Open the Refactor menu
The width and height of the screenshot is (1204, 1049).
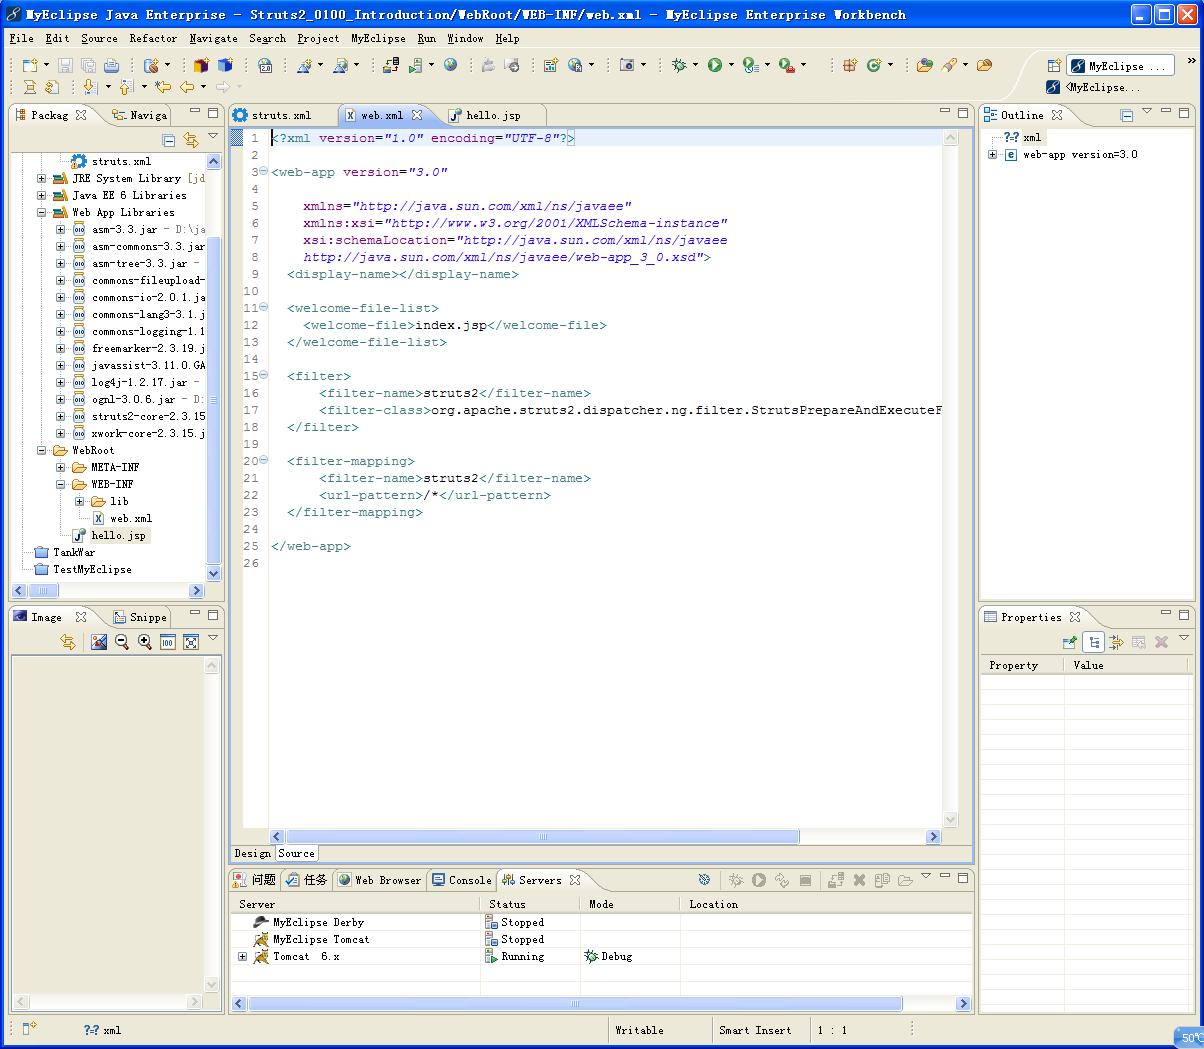(x=153, y=38)
